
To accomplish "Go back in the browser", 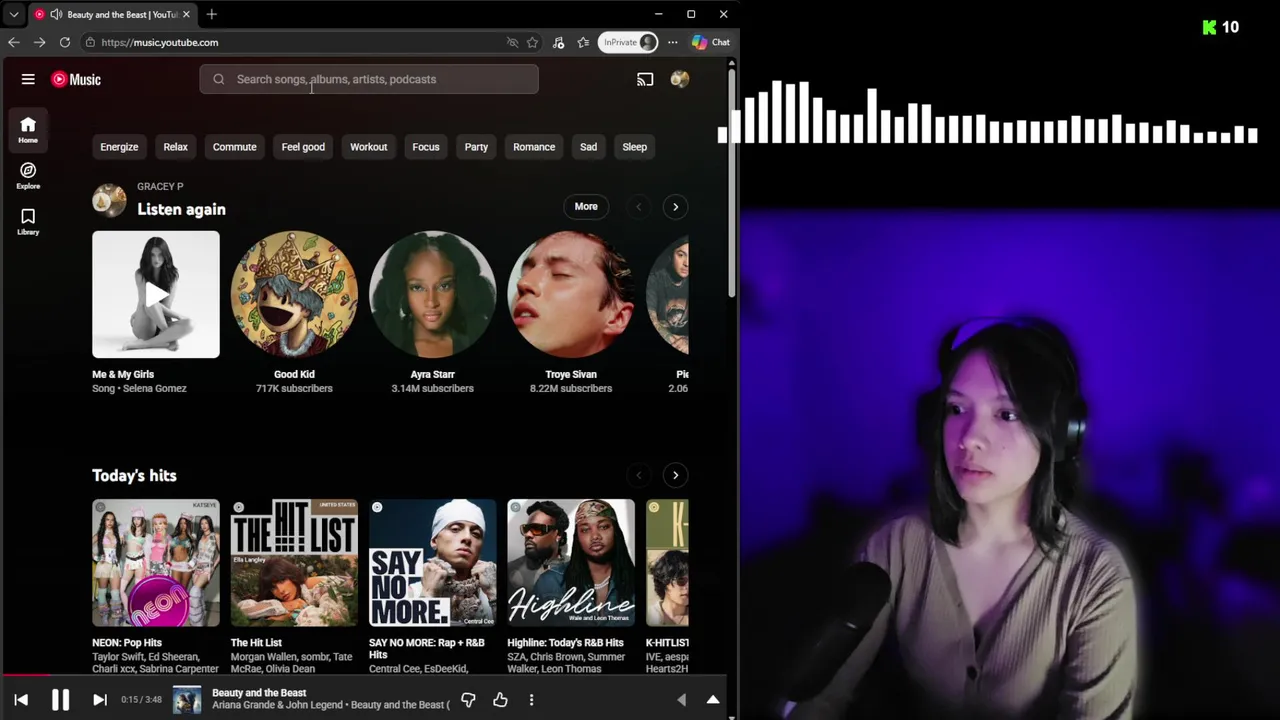I will pyautogui.click(x=13, y=42).
